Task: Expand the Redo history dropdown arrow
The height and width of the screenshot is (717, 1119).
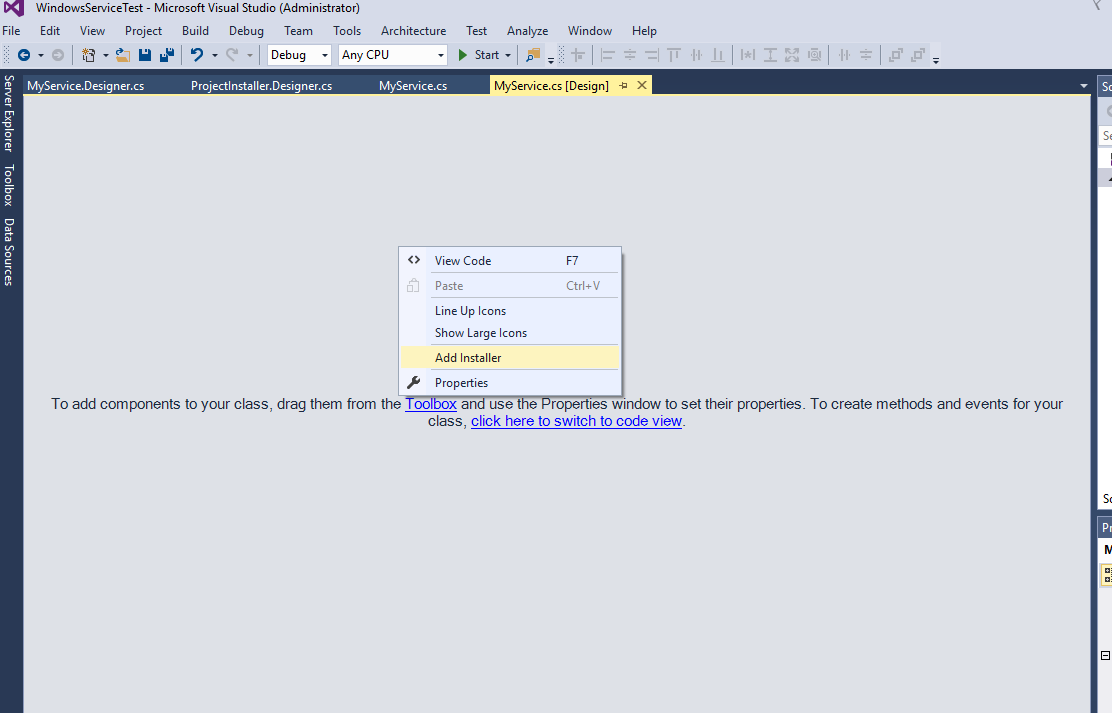Action: click(x=250, y=55)
